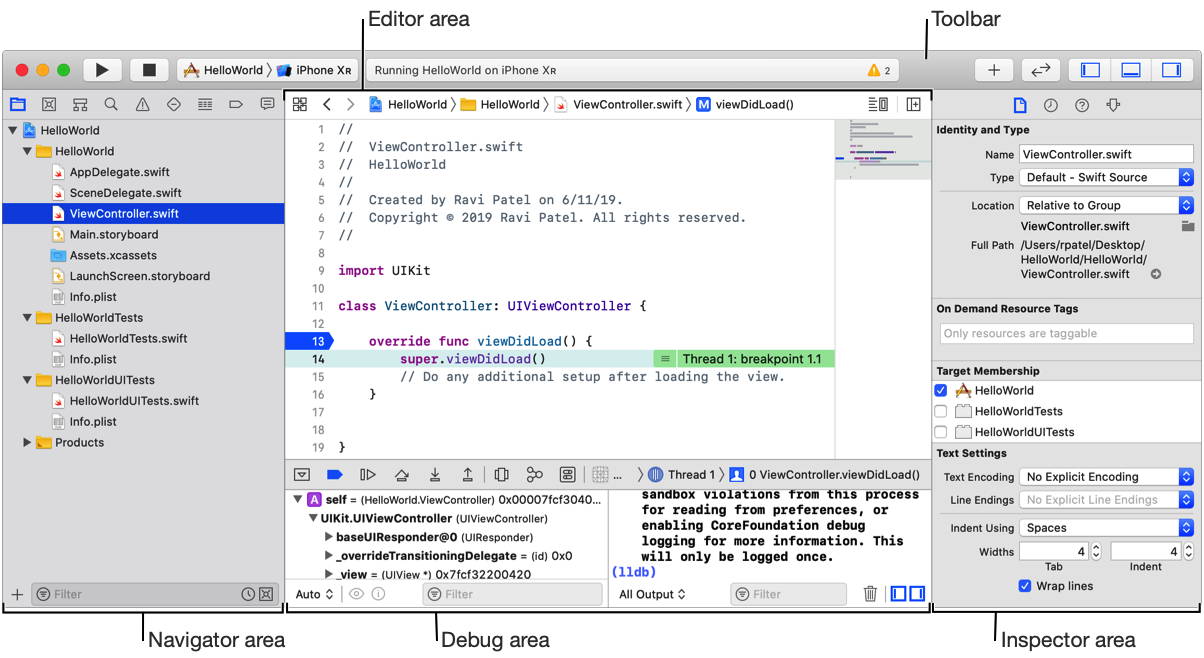Image resolution: width=1204 pixels, height=658 pixels.
Task: Open the Type Default - Swift Source dropdown
Action: (1106, 177)
